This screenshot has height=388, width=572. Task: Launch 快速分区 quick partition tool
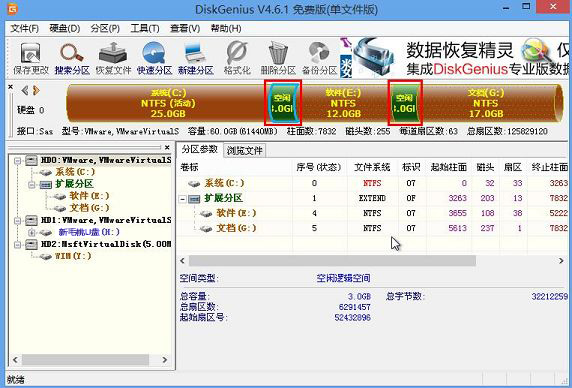[154, 58]
